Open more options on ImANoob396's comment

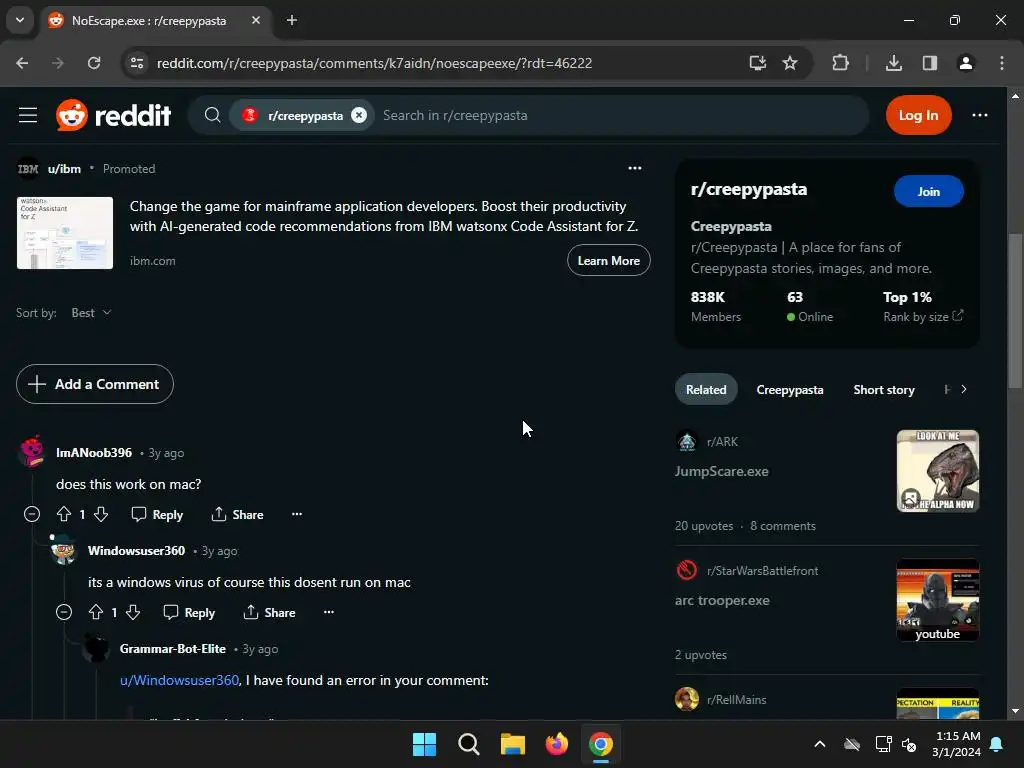click(x=297, y=515)
